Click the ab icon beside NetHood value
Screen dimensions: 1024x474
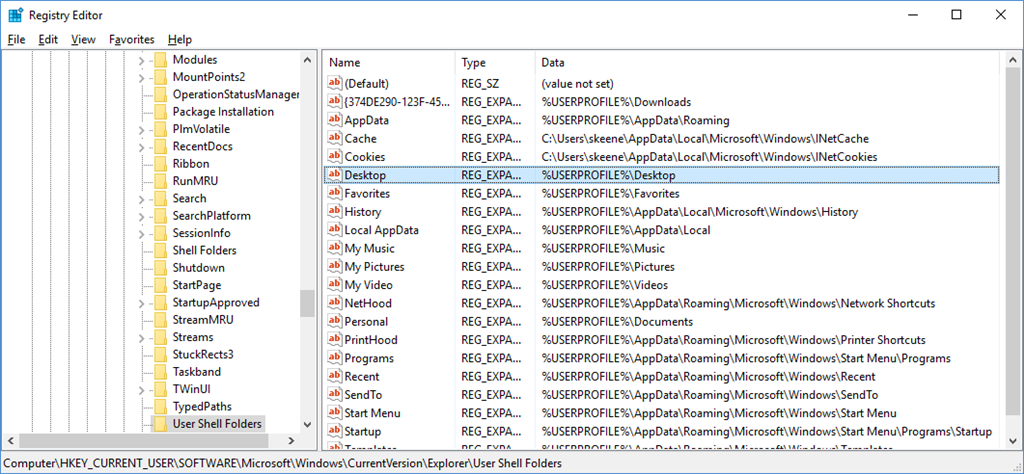coord(334,303)
